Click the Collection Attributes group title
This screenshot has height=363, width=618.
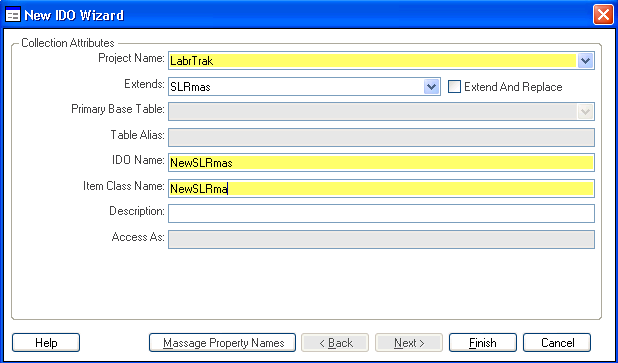(x=68, y=43)
